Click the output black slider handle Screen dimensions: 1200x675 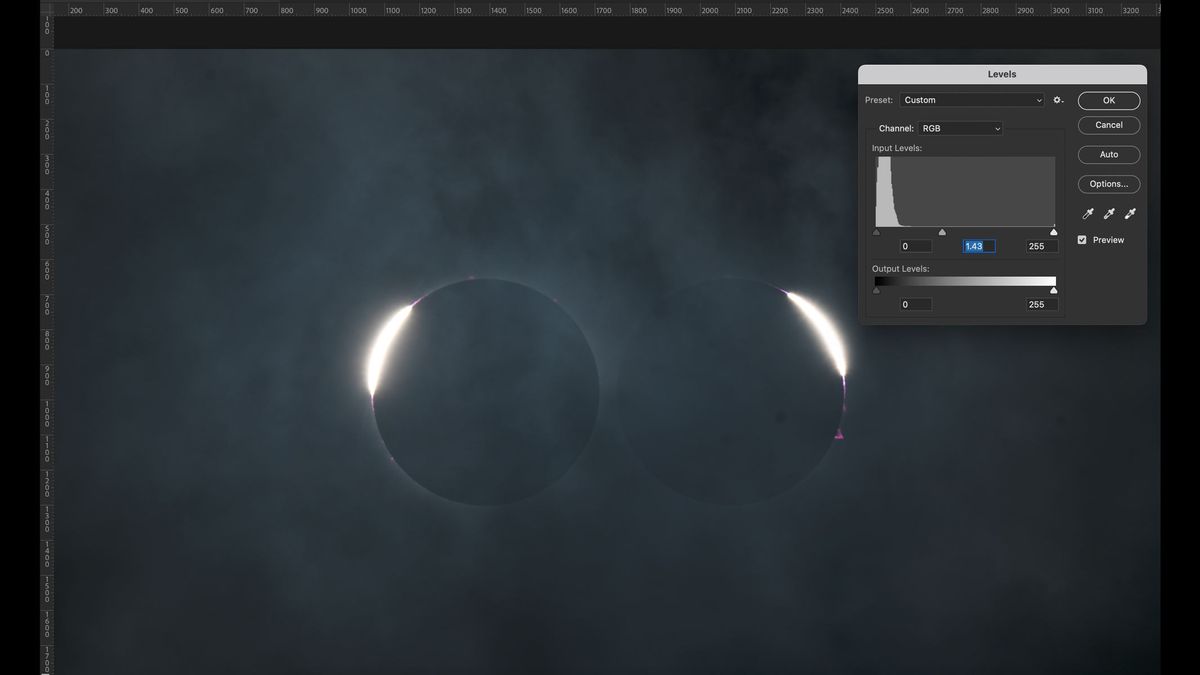tap(877, 291)
